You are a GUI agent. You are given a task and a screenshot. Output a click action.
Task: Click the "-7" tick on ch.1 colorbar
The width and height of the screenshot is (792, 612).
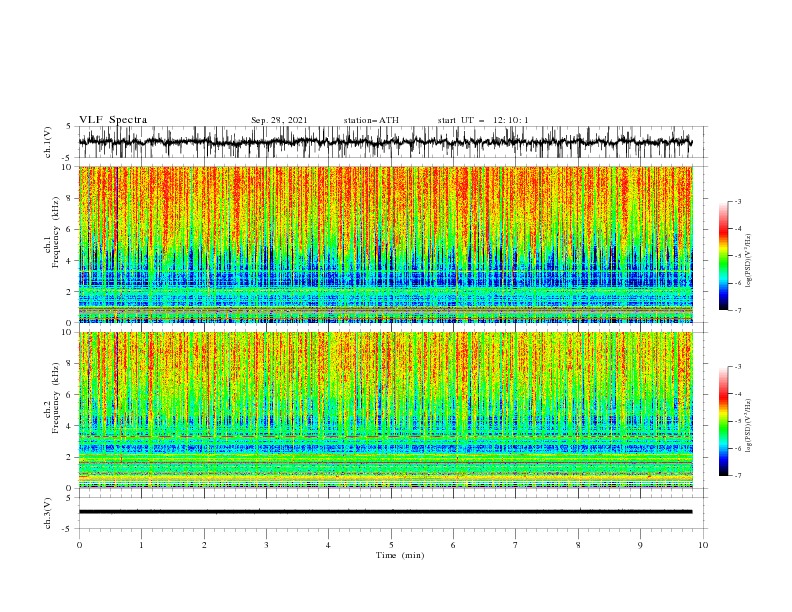coord(738,311)
